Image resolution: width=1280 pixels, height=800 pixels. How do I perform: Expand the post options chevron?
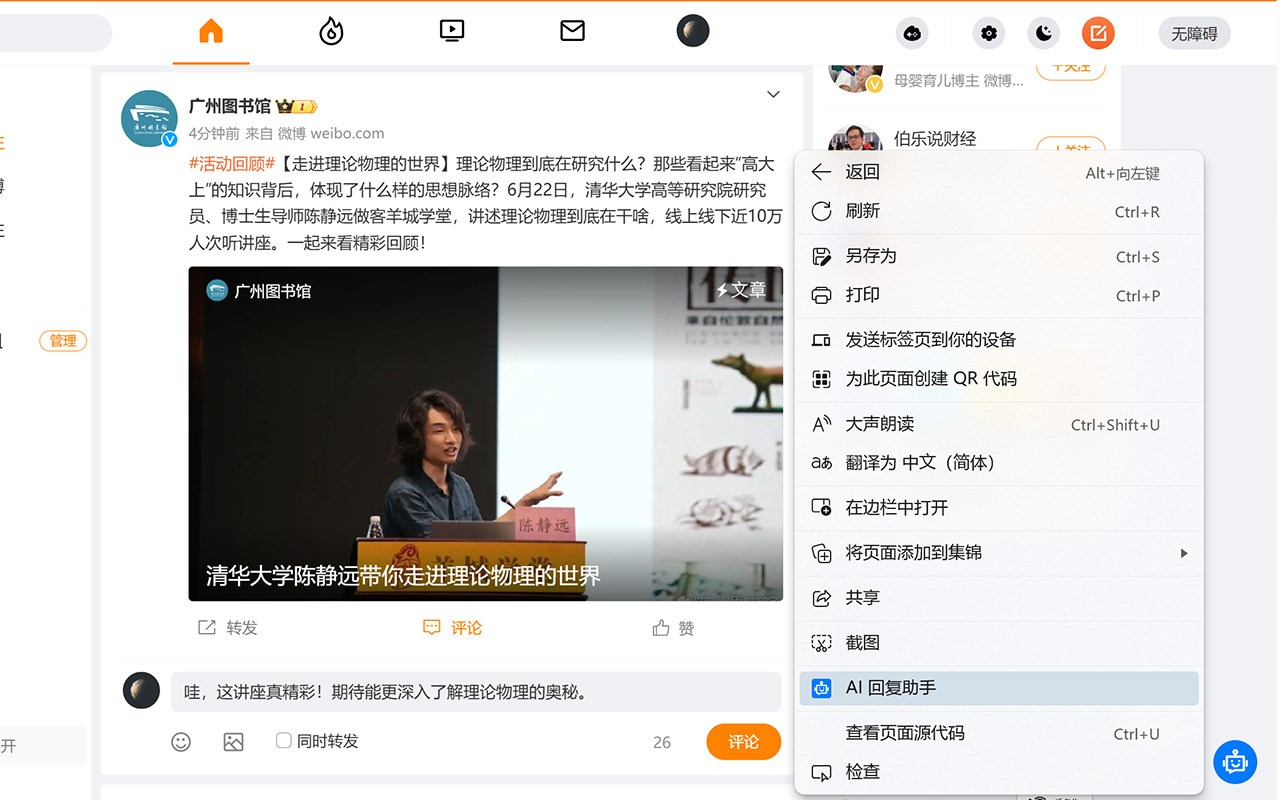click(x=773, y=94)
